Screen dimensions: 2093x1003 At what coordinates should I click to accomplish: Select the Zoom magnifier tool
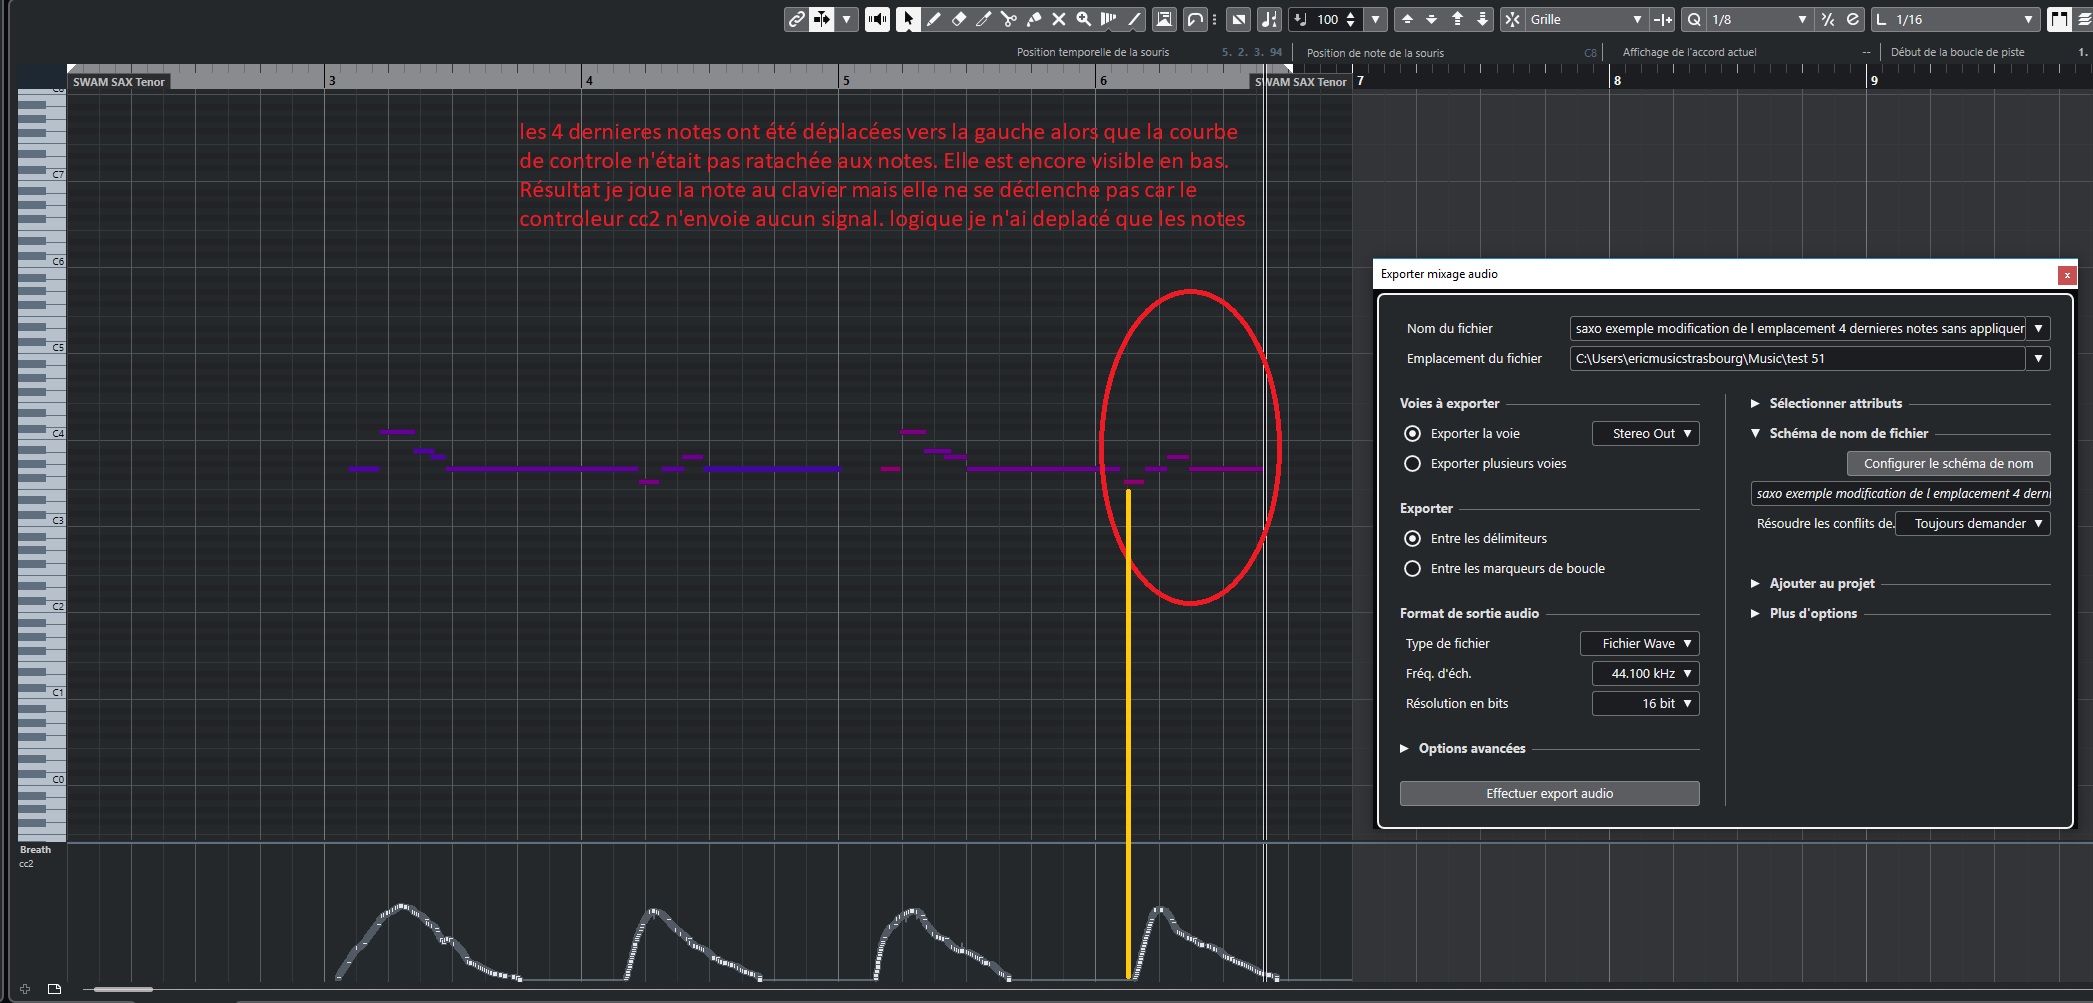pos(1083,19)
